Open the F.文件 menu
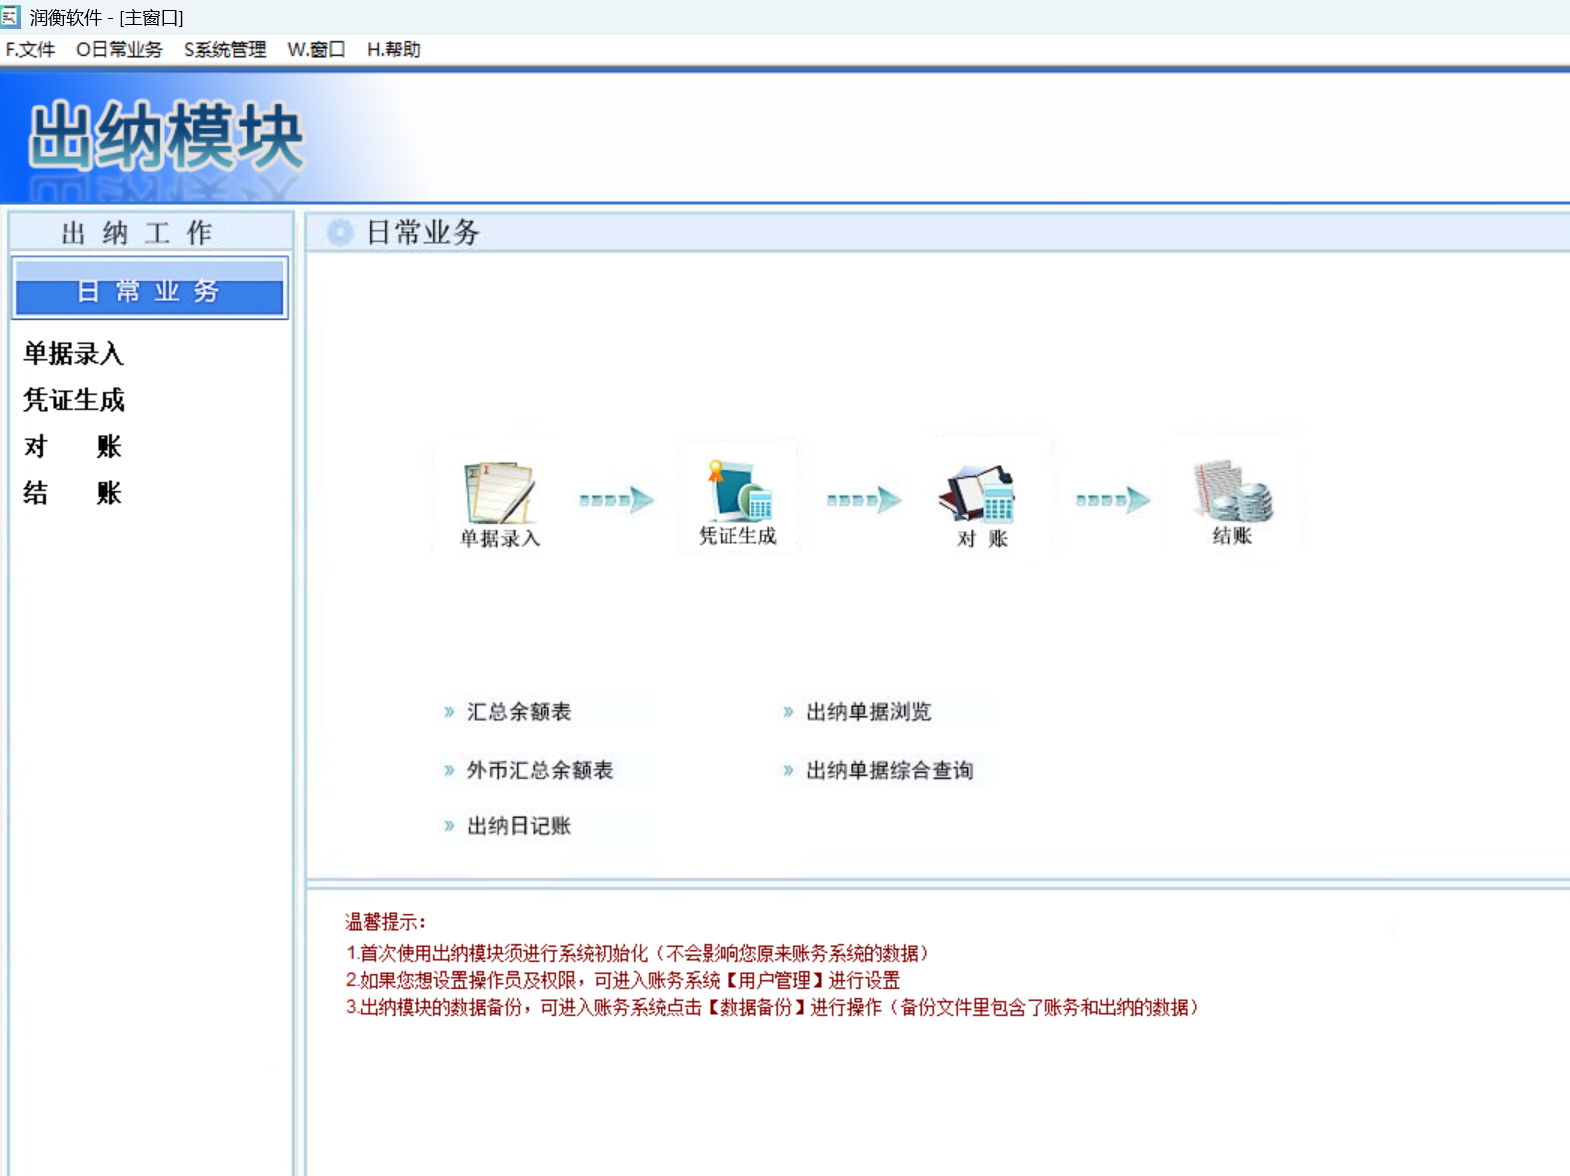 point(30,50)
